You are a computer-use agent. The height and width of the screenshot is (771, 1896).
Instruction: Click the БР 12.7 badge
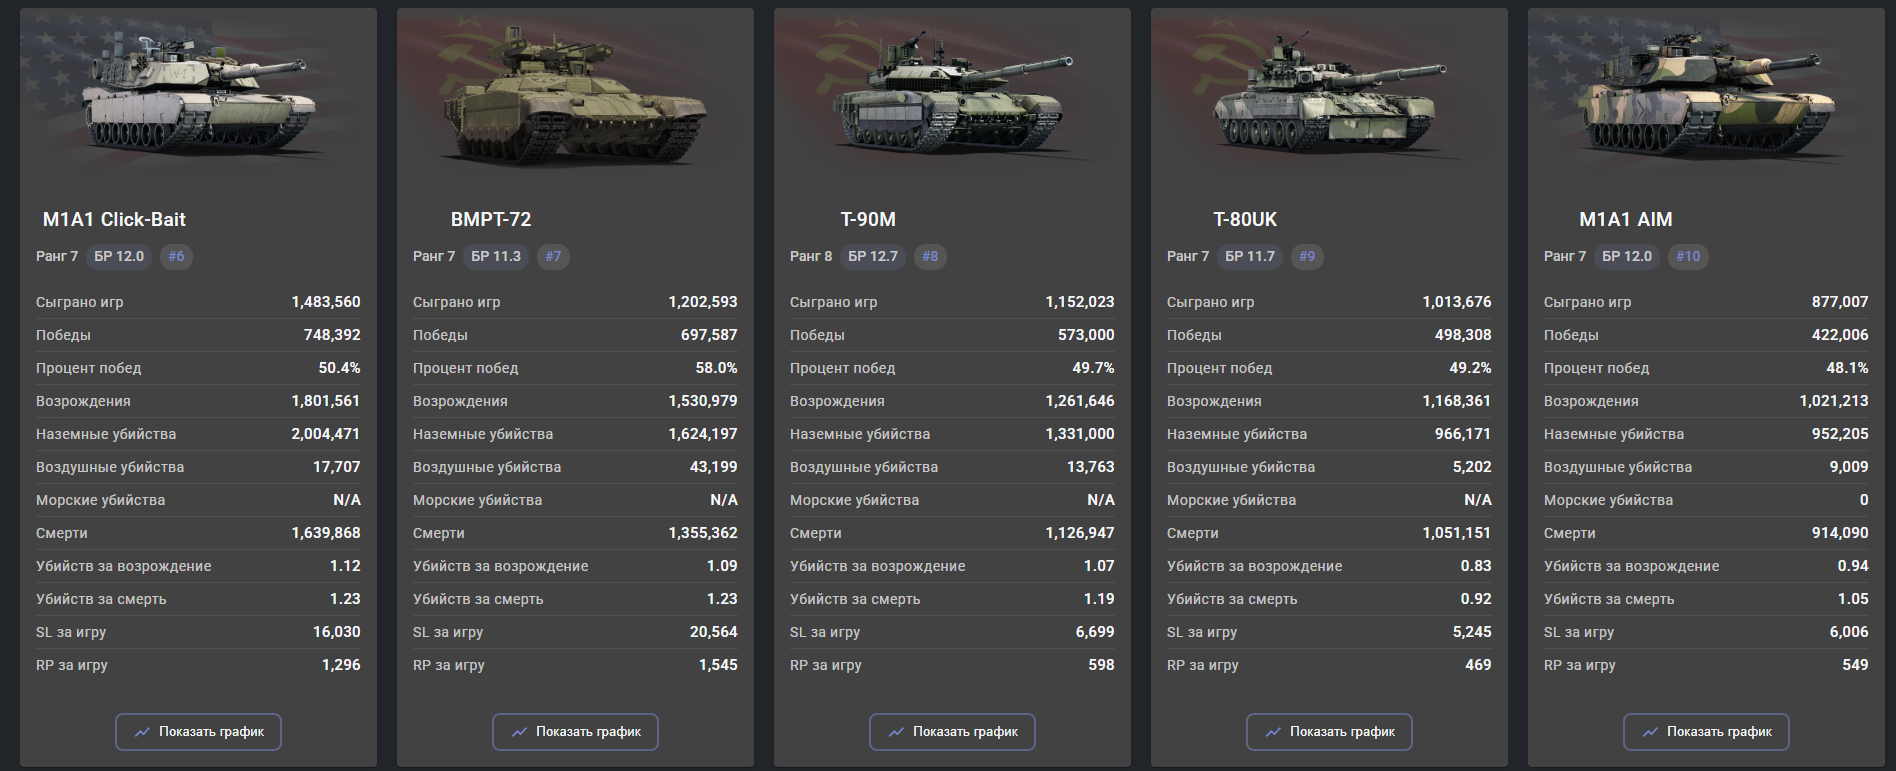pyautogui.click(x=873, y=256)
